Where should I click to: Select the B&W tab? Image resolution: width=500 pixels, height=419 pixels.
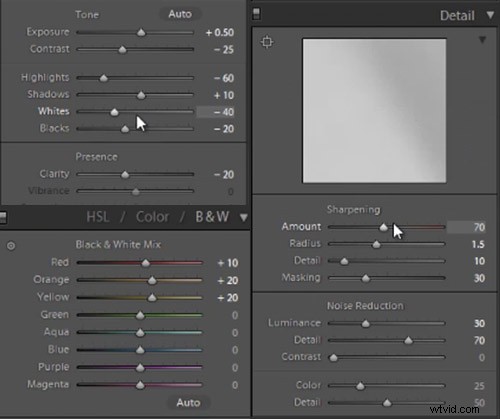tap(212, 217)
